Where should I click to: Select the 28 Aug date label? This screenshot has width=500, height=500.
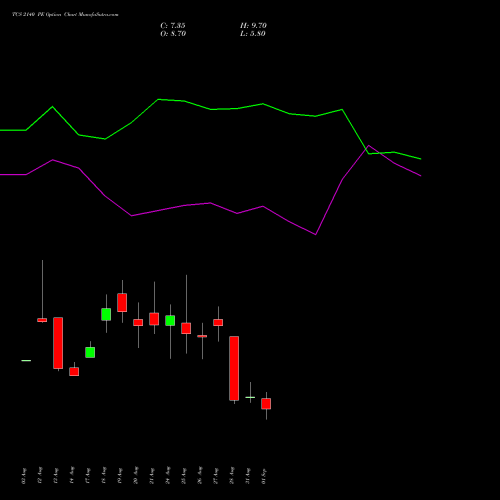tap(232, 475)
